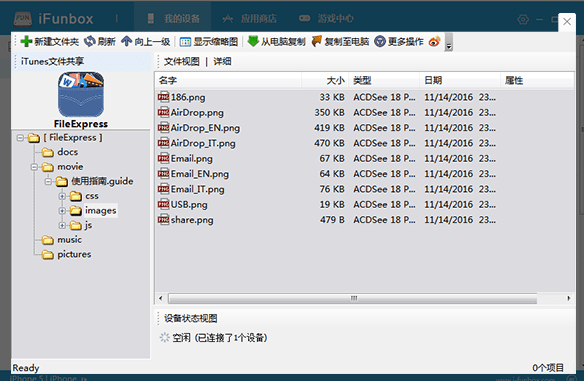Image resolution: width=584 pixels, height=381 pixels.
Task: Go up one level (向上一级)
Action: click(146, 41)
